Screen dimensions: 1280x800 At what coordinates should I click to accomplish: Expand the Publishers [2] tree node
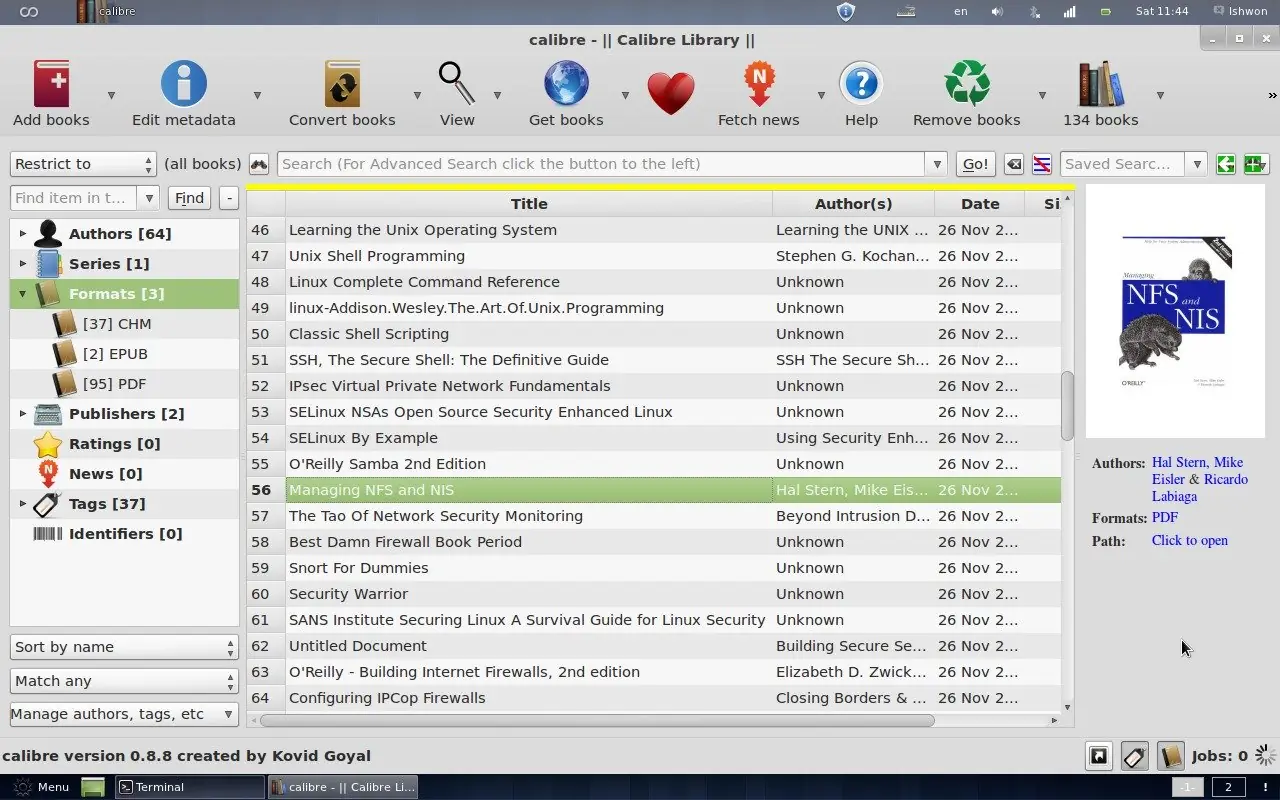coord(23,413)
